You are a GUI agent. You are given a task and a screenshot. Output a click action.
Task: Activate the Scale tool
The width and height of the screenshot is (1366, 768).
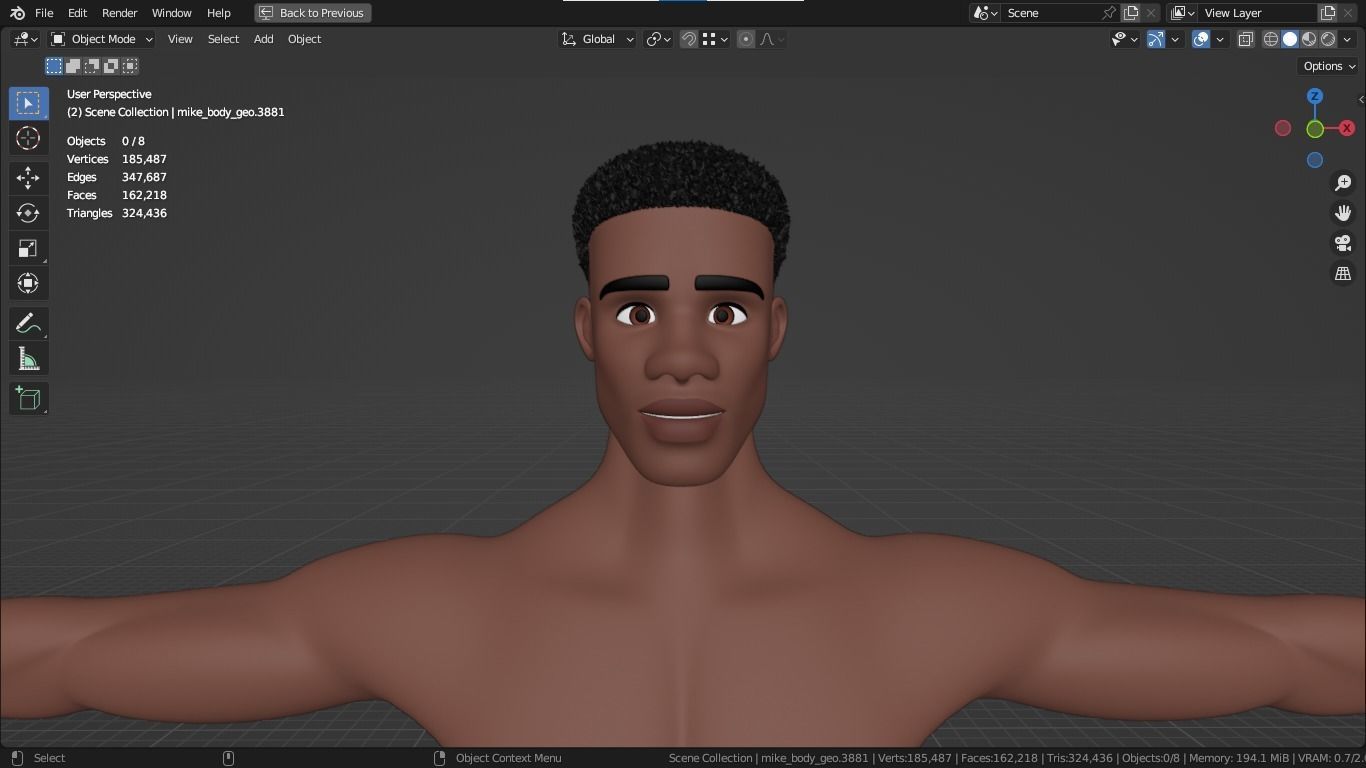(28, 248)
